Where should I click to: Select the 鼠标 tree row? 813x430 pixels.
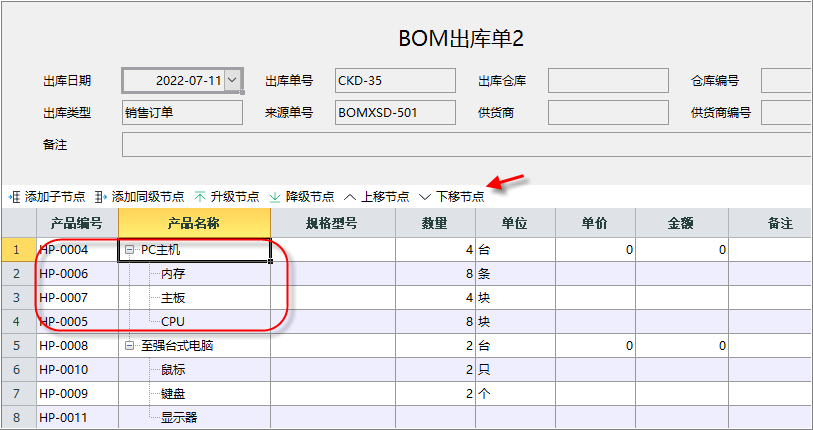click(194, 370)
